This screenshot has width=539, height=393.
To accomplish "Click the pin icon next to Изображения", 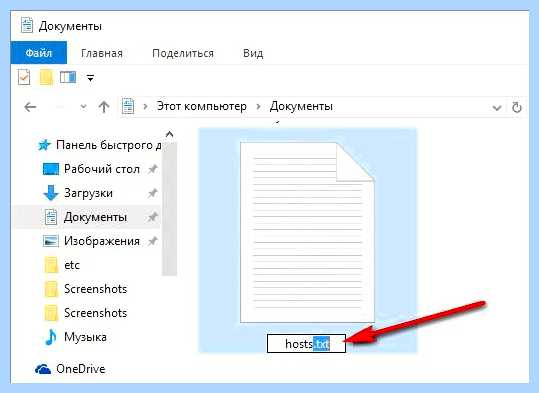I will [153, 241].
